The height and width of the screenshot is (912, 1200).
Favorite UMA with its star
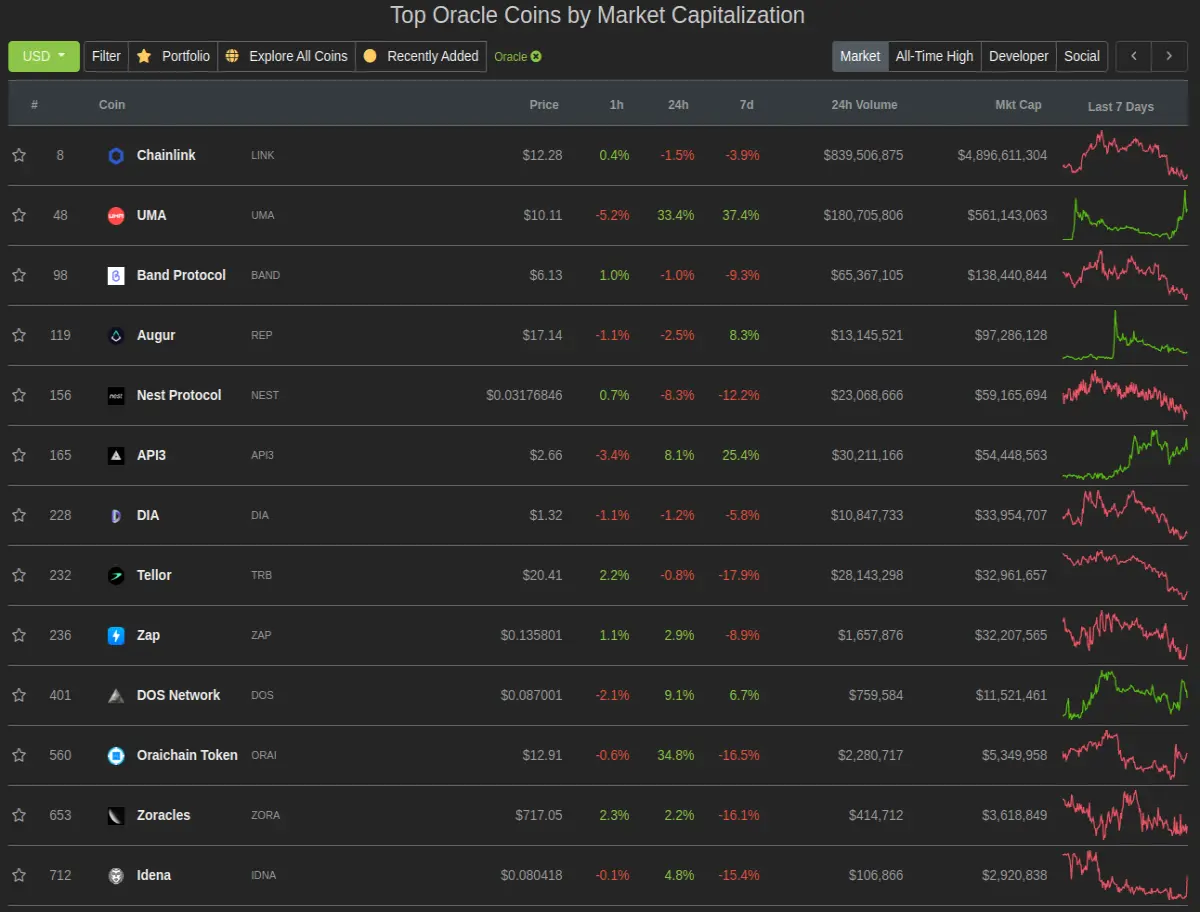pyautogui.click(x=19, y=215)
